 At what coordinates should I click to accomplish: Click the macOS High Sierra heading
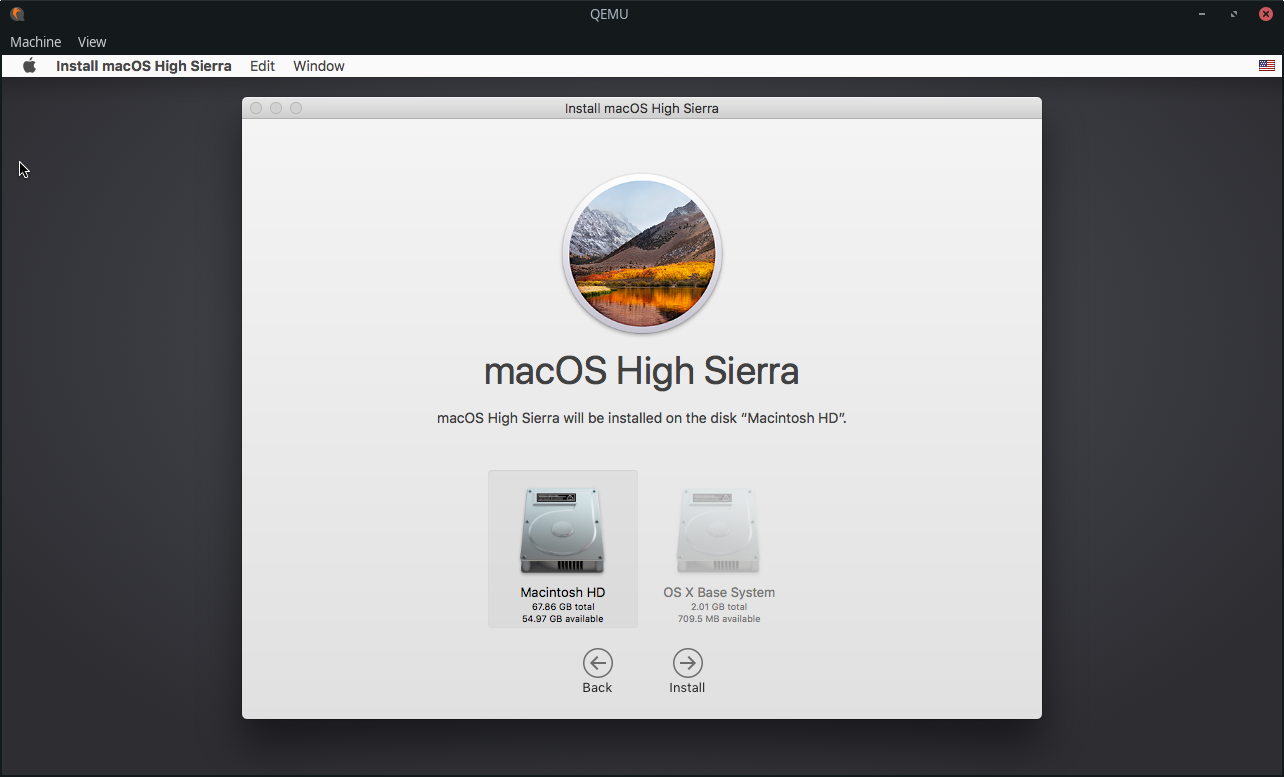pos(642,372)
